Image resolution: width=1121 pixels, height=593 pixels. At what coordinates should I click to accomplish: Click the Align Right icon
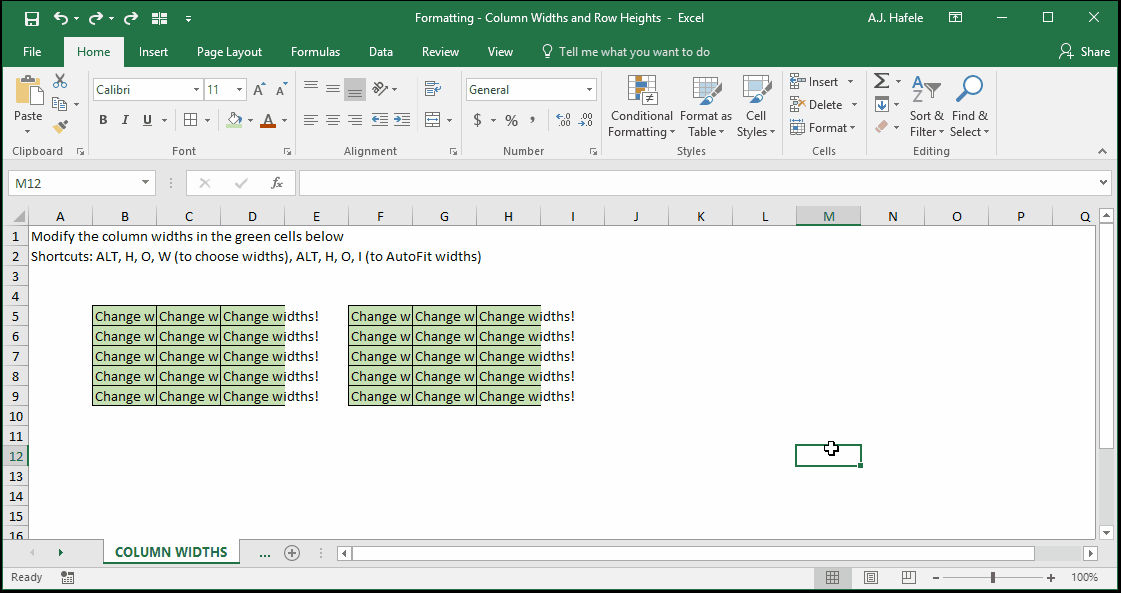[355, 119]
